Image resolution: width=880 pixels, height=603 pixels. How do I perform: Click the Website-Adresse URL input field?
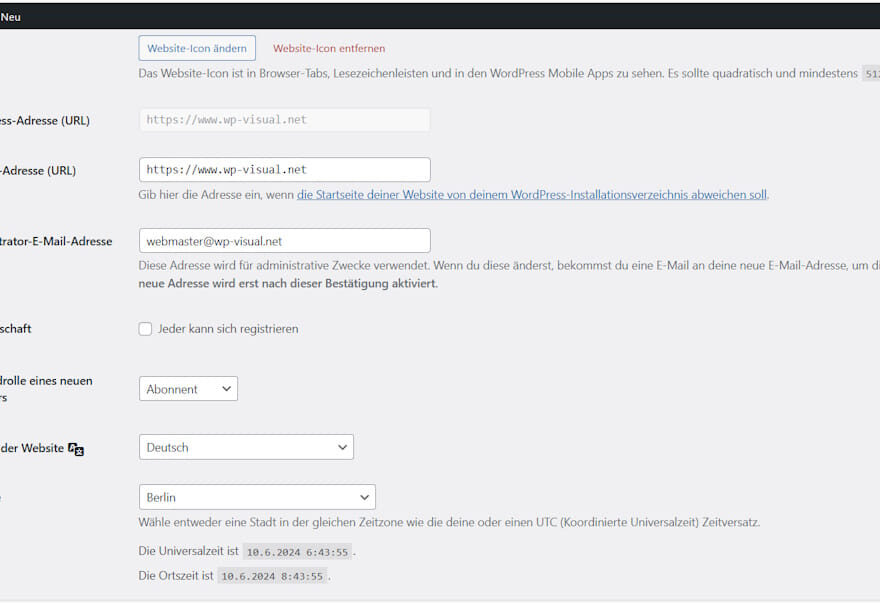[x=285, y=170]
